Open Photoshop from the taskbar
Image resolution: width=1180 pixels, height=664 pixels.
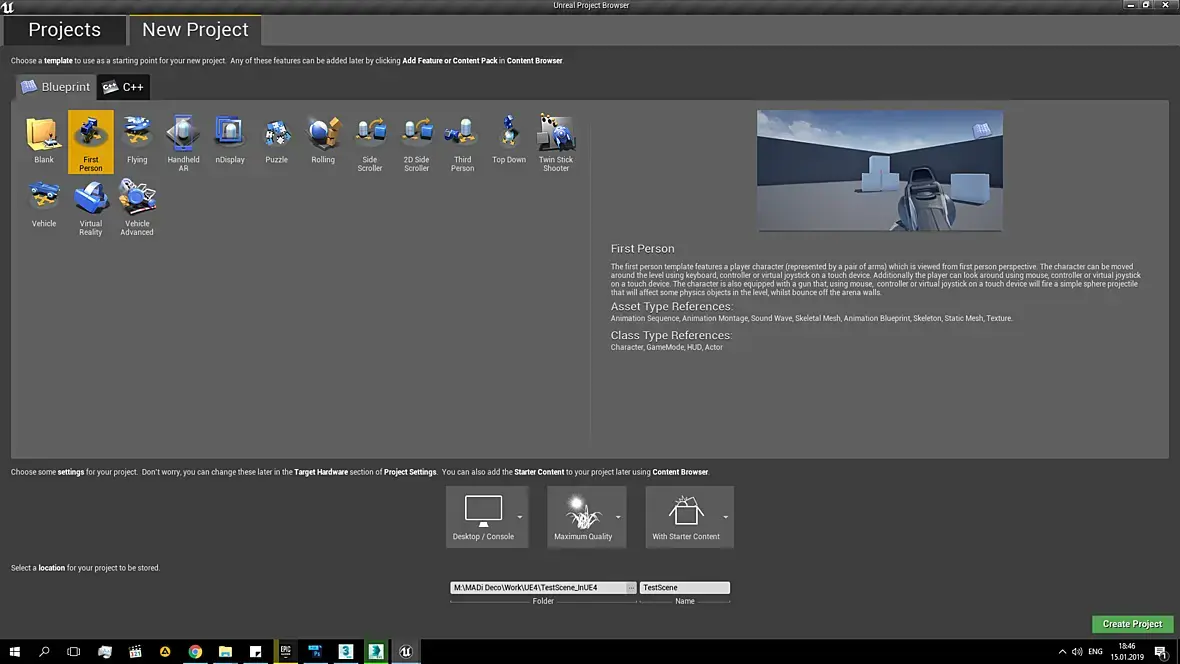[315, 651]
